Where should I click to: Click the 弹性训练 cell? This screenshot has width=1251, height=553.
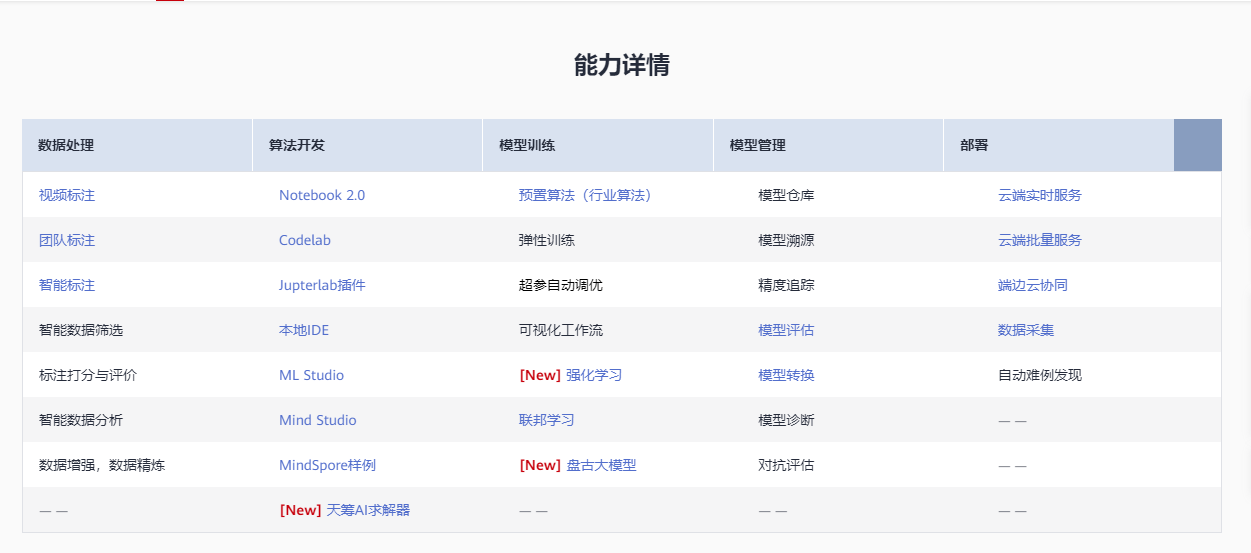click(x=547, y=240)
